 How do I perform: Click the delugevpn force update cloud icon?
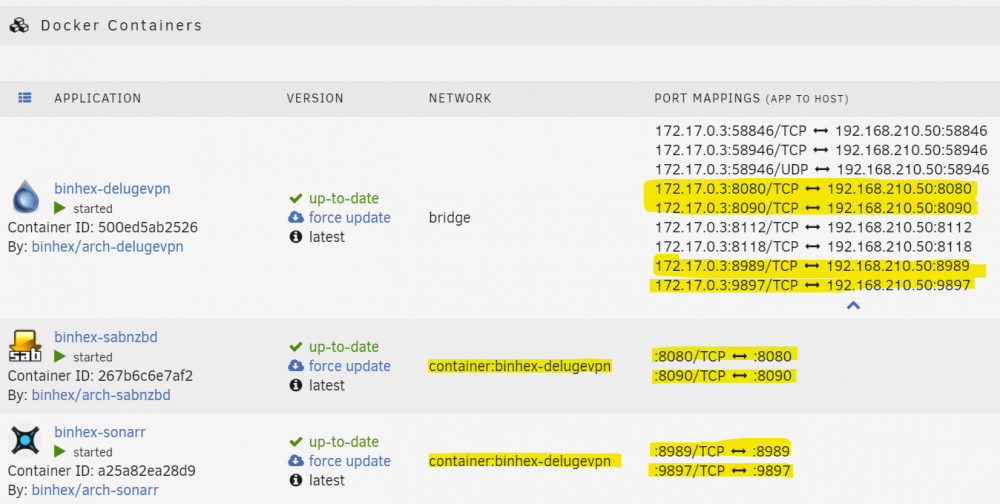coord(295,217)
